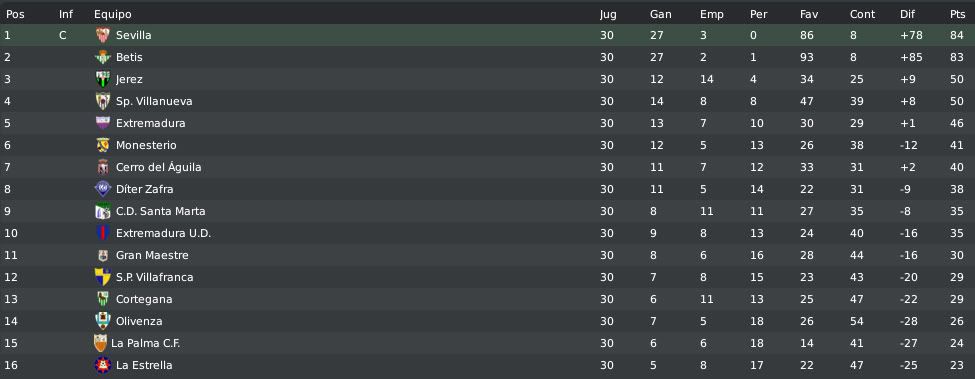Image resolution: width=975 pixels, height=379 pixels.
Task: Click the Sevilla club crest icon
Action: pos(103,35)
